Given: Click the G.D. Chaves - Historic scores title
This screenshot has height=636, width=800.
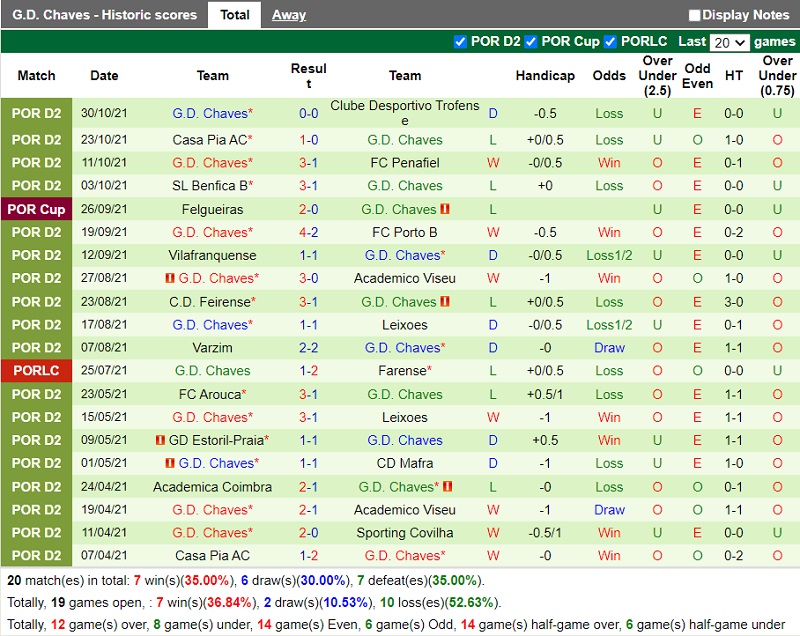Looking at the screenshot, I should 105,15.
